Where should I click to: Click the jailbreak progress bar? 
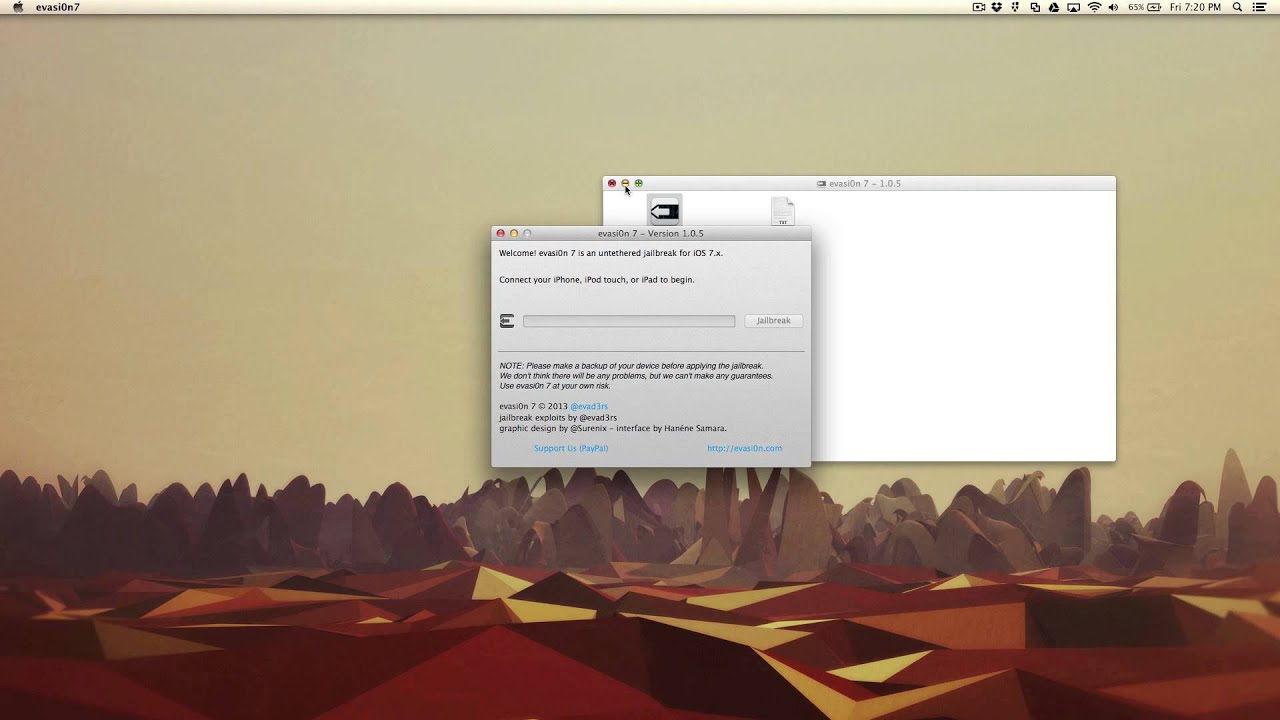coord(629,321)
